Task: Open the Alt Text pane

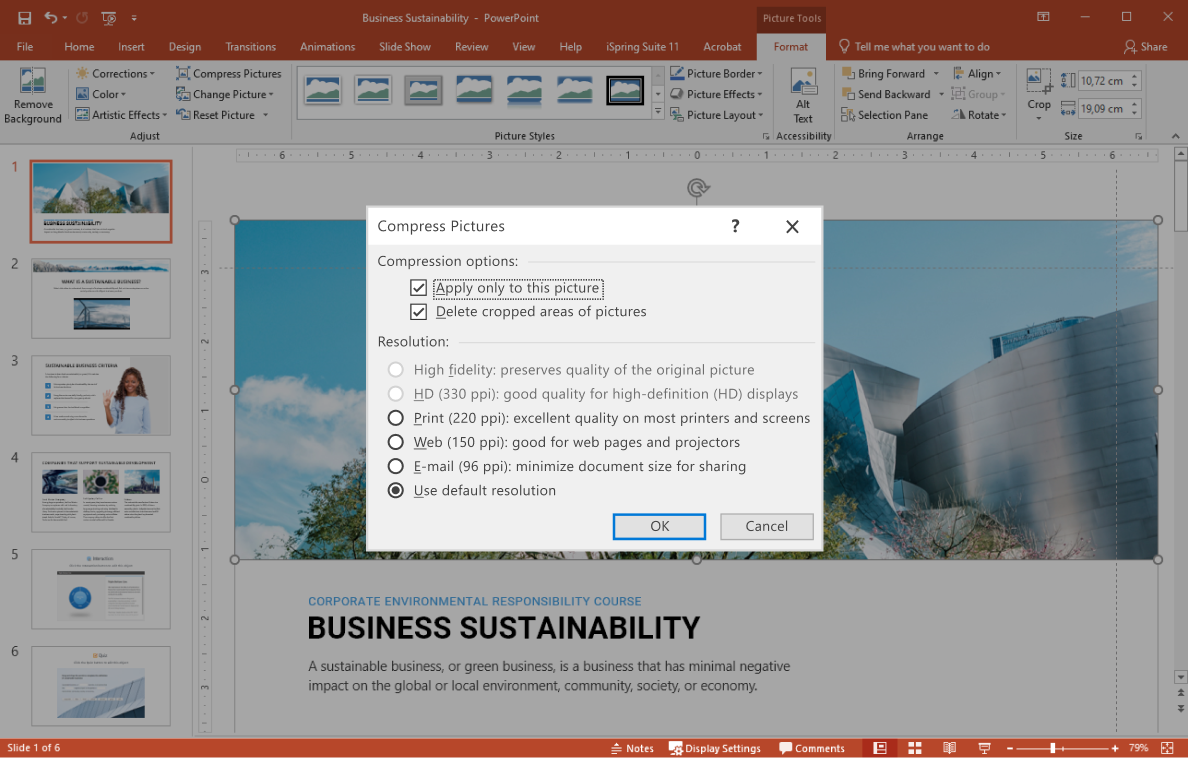Action: click(803, 96)
